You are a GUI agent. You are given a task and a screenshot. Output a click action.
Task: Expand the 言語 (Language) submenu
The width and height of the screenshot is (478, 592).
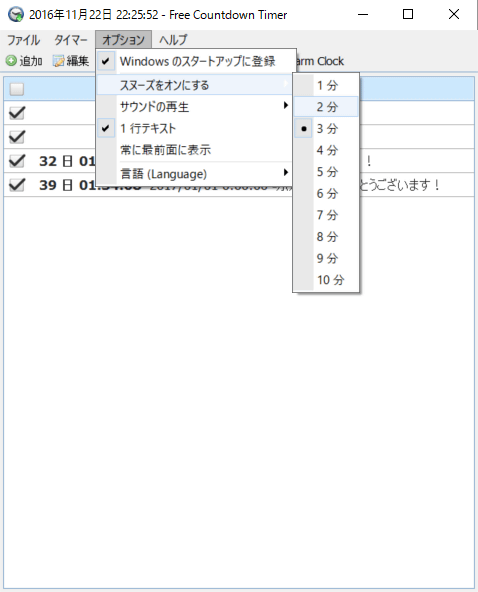(x=195, y=174)
